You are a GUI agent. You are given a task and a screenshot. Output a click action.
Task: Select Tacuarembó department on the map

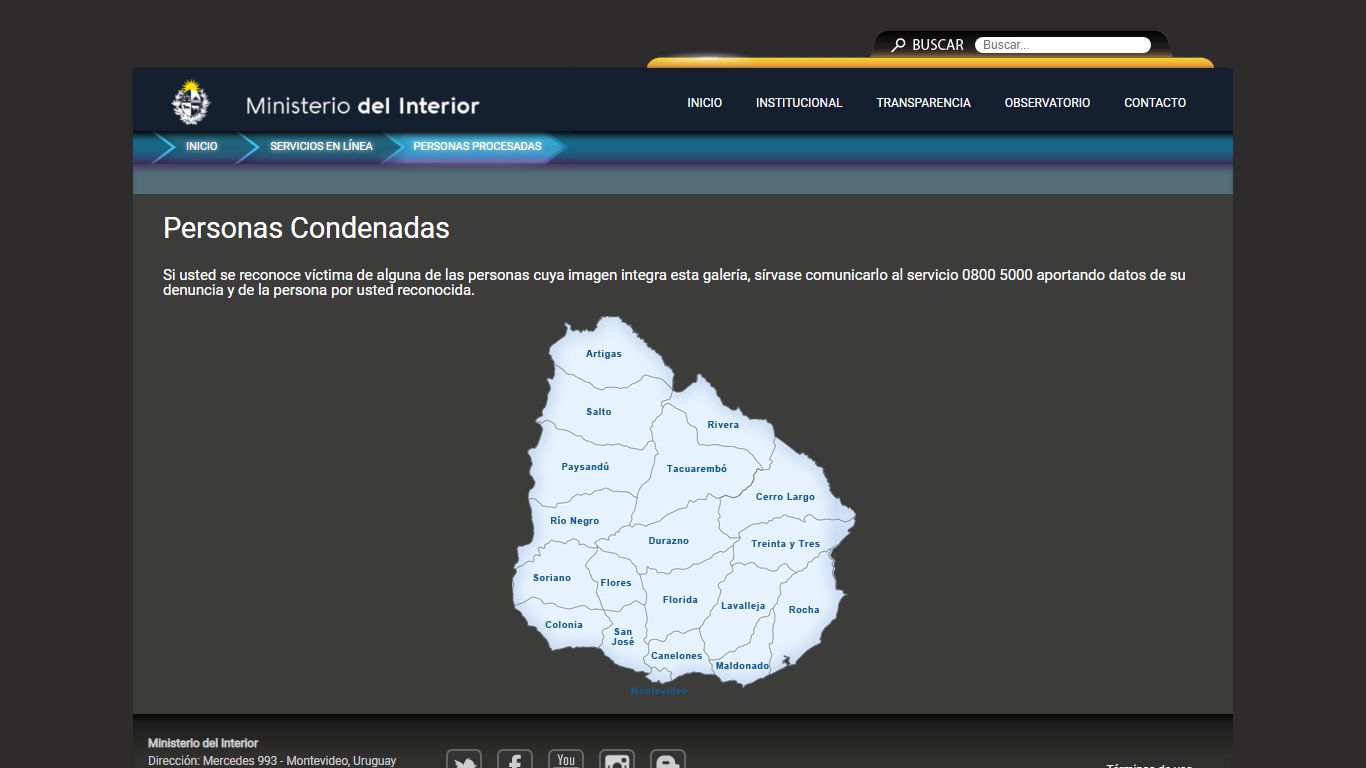click(697, 469)
